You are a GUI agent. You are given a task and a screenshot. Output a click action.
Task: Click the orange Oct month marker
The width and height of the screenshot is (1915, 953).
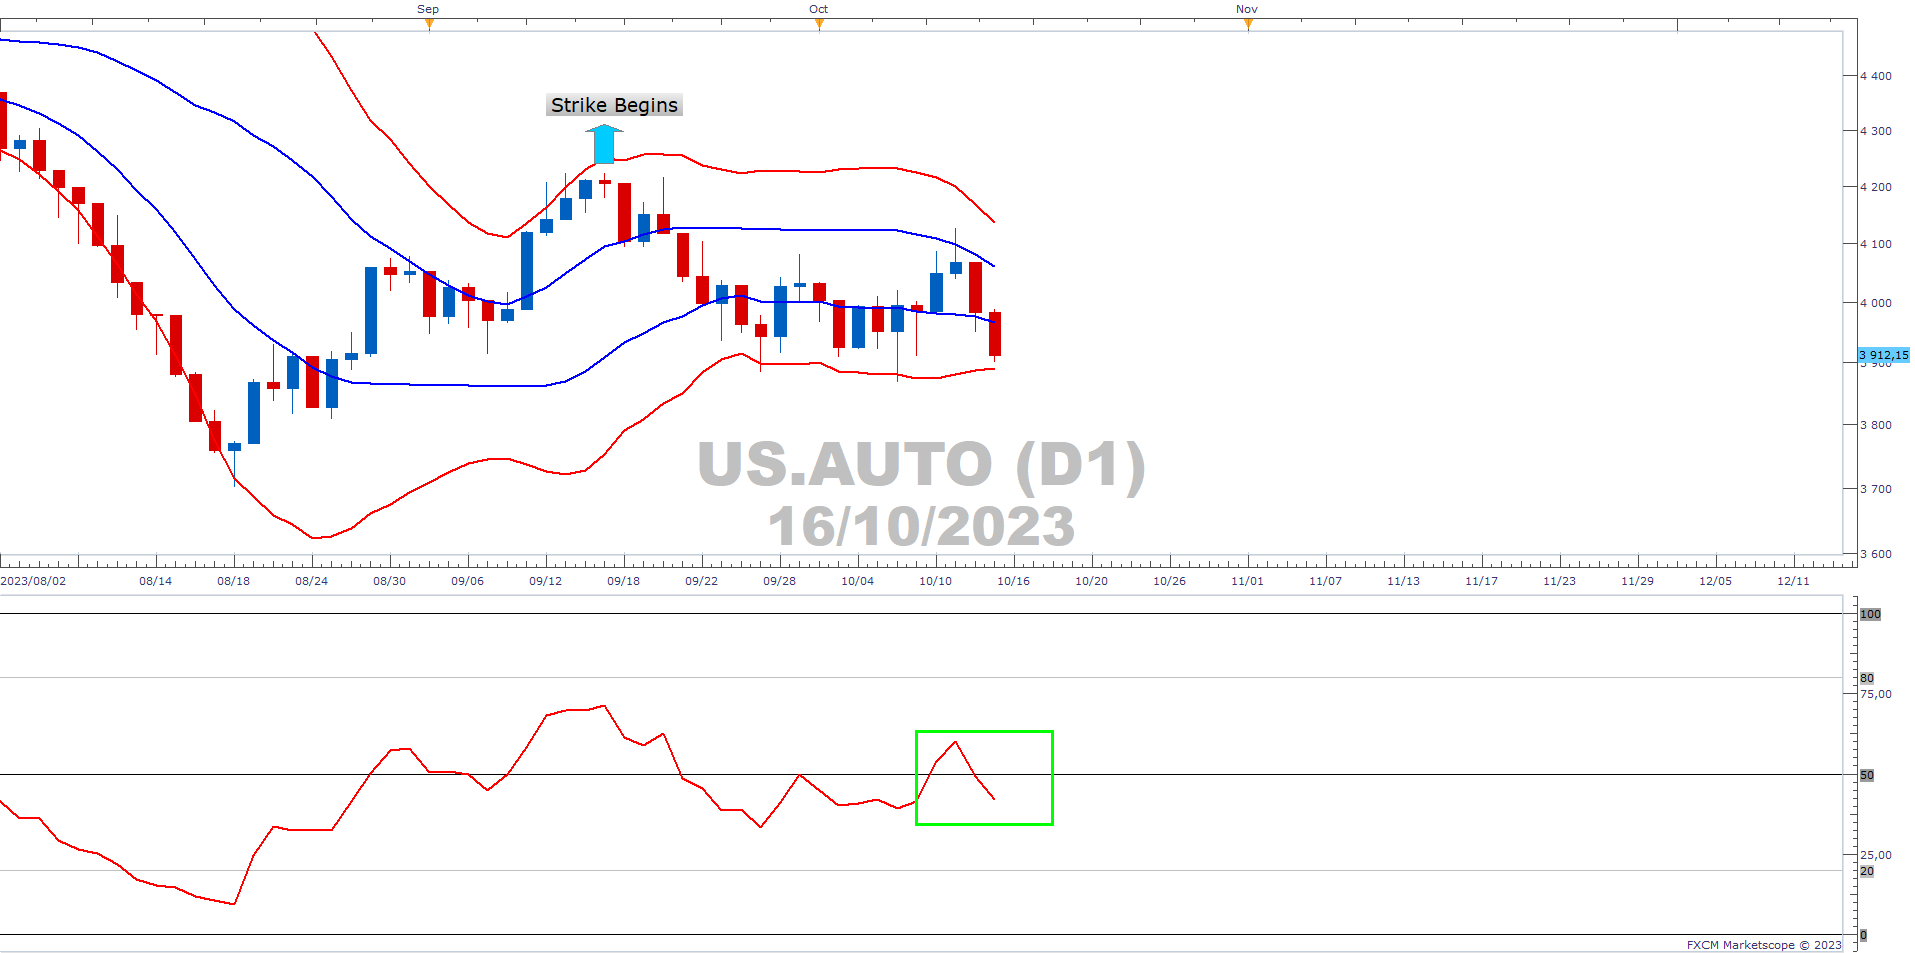819,23
